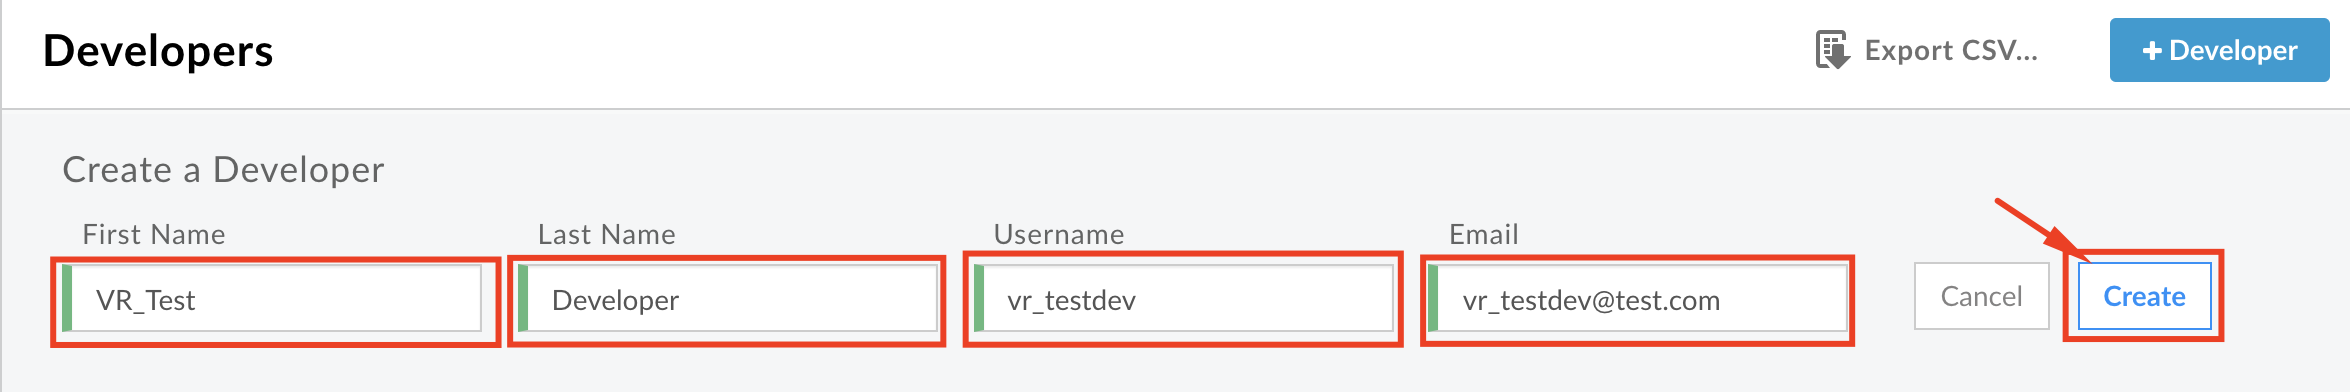This screenshot has height=392, width=2350.
Task: Cancel the developer creation form
Action: (1981, 296)
